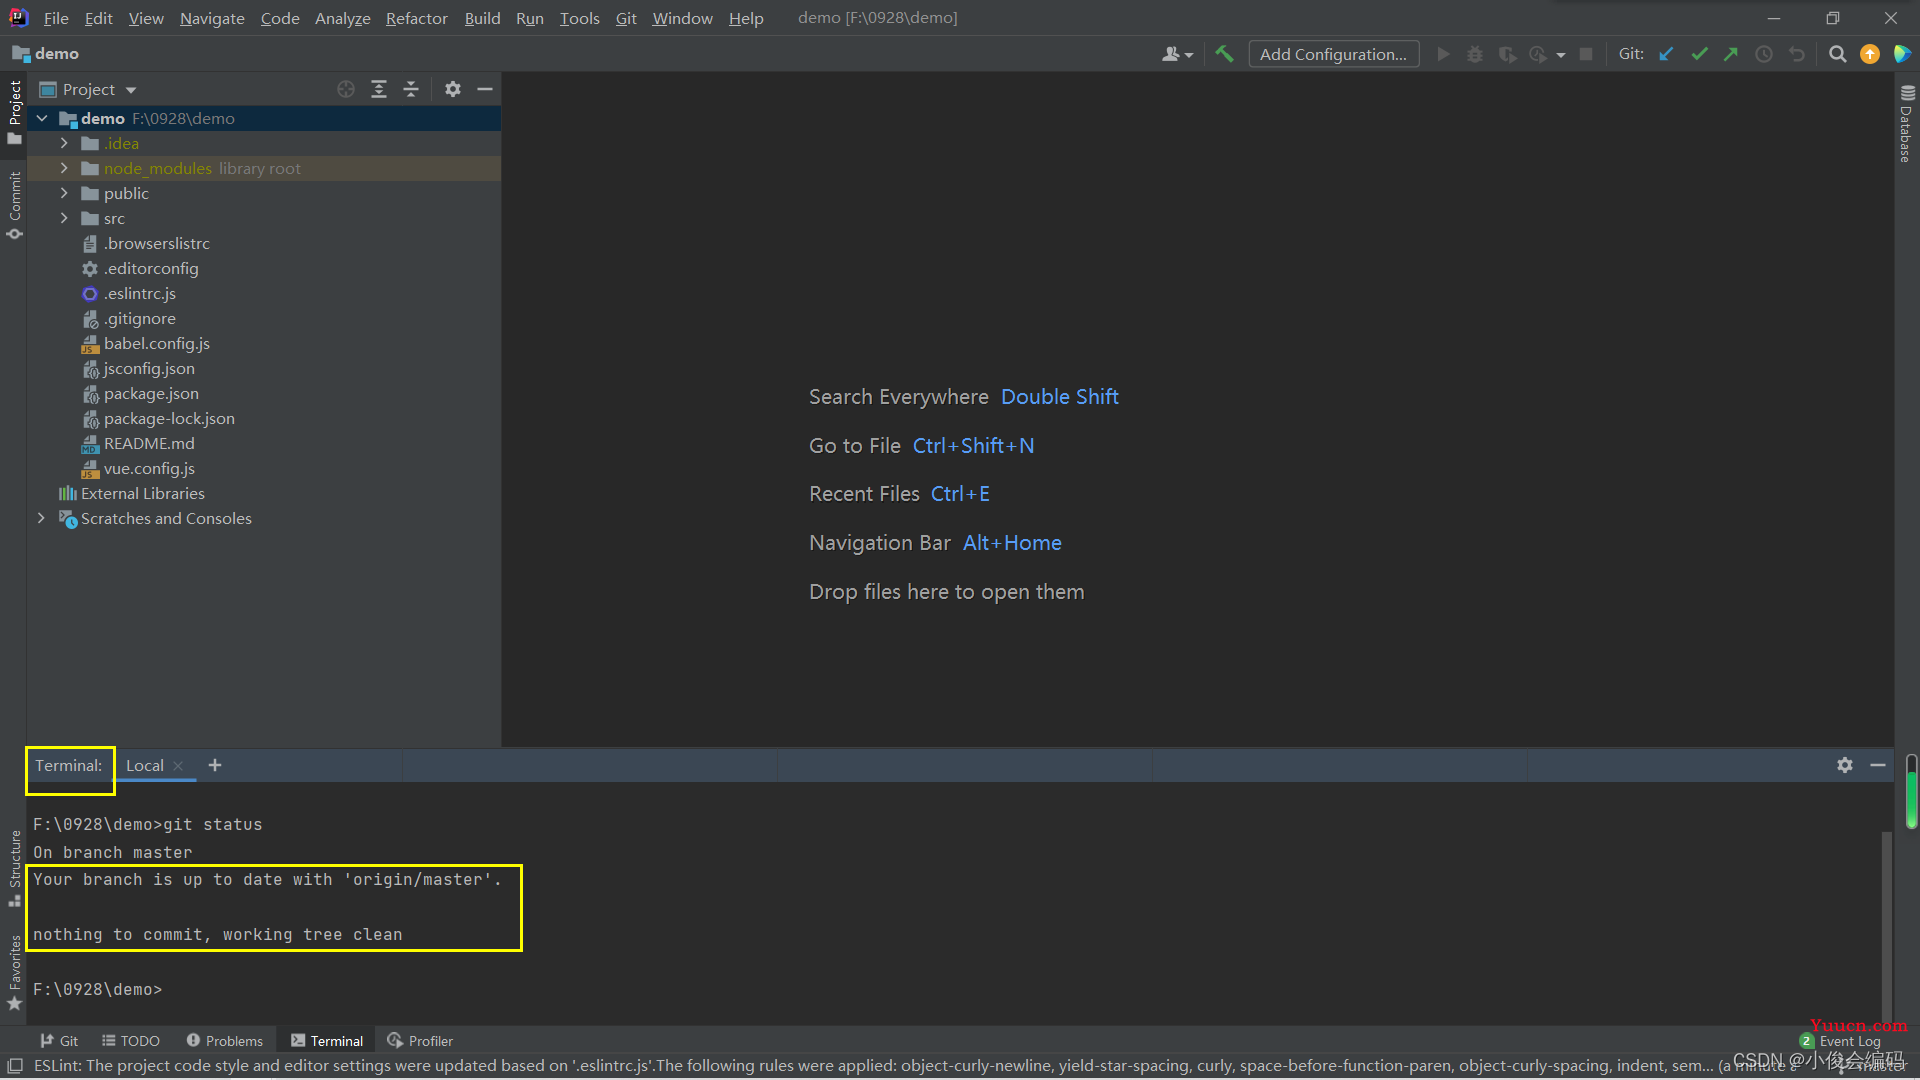
Task: Click the Git push icon in toolbar
Action: pos(1733,54)
